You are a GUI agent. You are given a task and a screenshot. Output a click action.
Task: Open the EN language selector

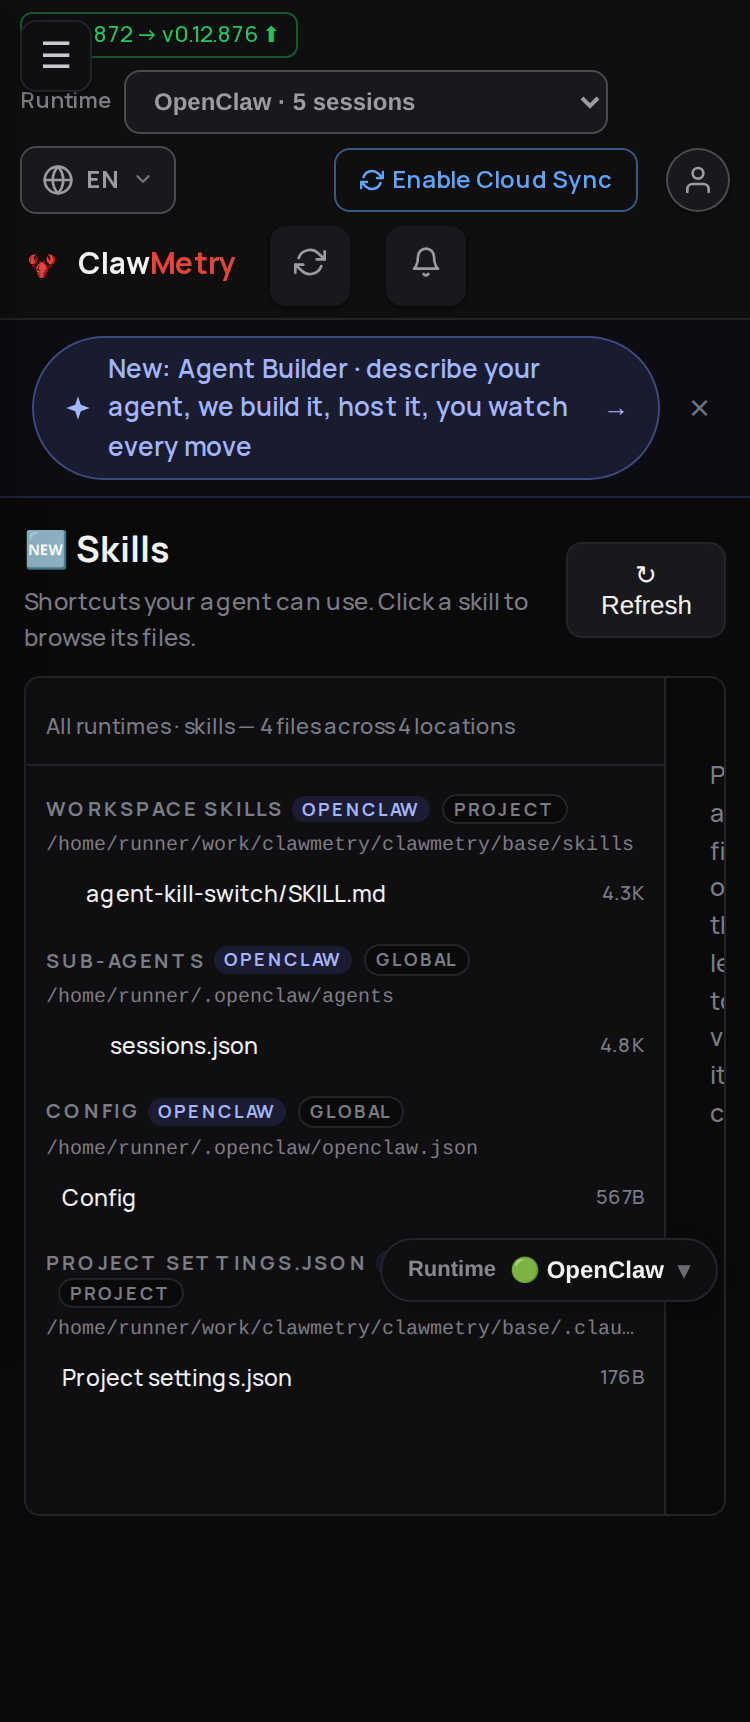(x=98, y=180)
